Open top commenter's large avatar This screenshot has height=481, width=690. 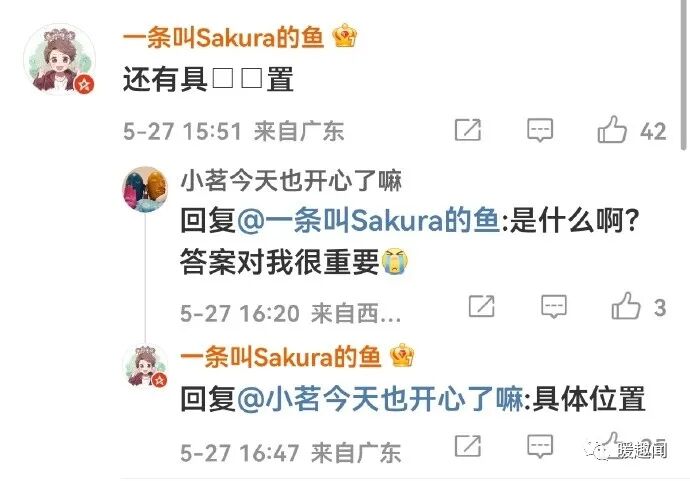point(59,59)
